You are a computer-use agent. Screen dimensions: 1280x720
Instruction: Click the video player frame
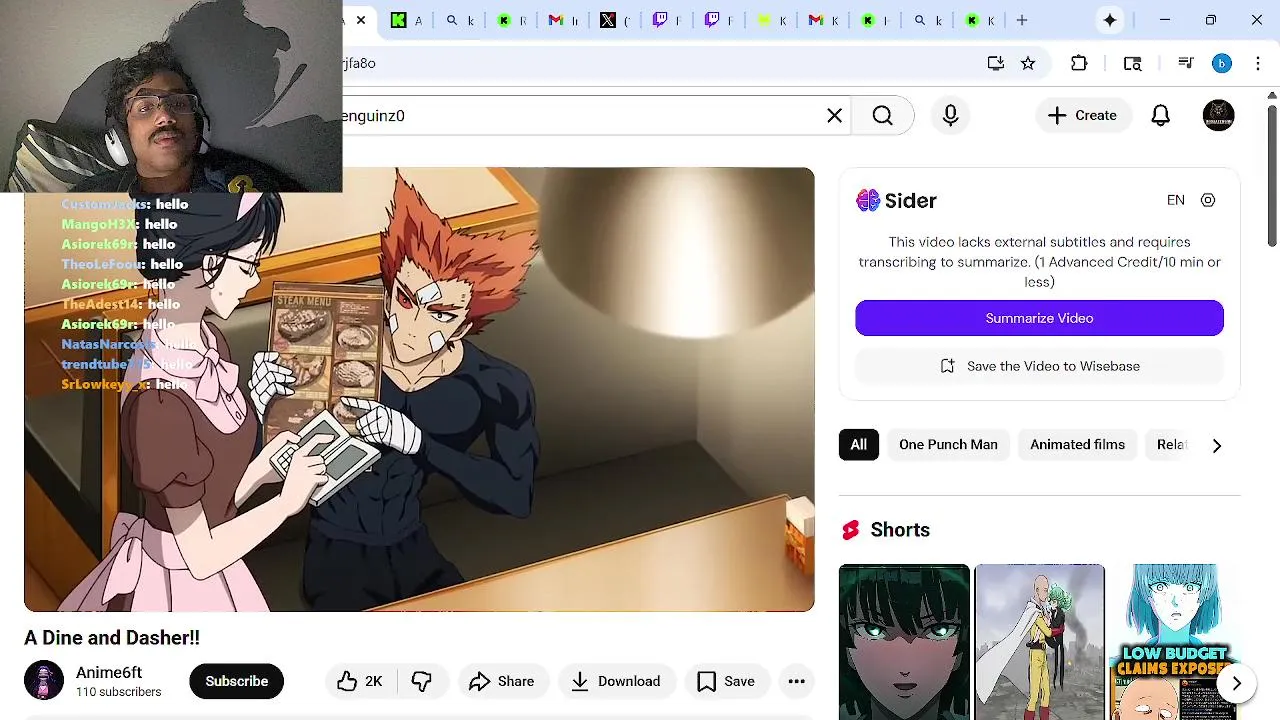[x=419, y=389]
